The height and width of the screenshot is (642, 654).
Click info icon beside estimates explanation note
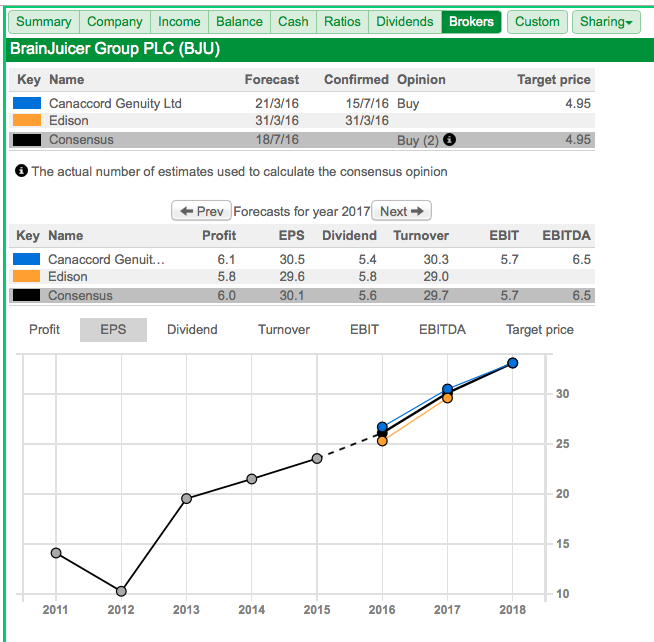(21, 171)
